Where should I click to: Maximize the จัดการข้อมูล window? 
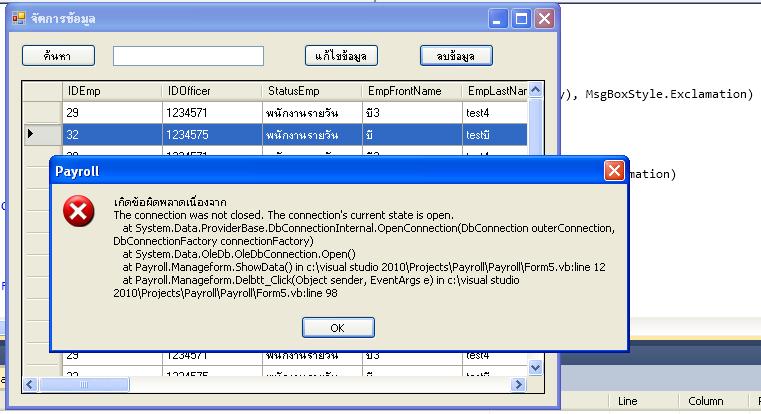tap(521, 19)
